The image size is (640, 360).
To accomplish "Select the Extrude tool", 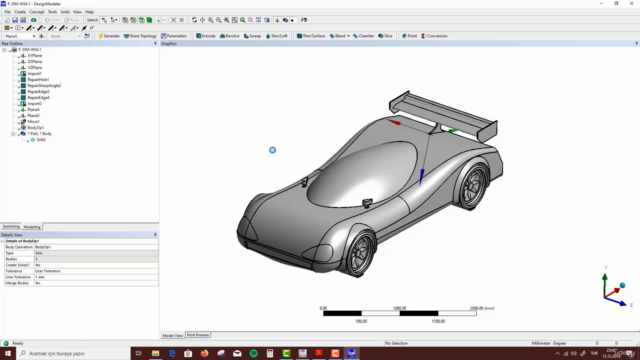I will point(206,36).
